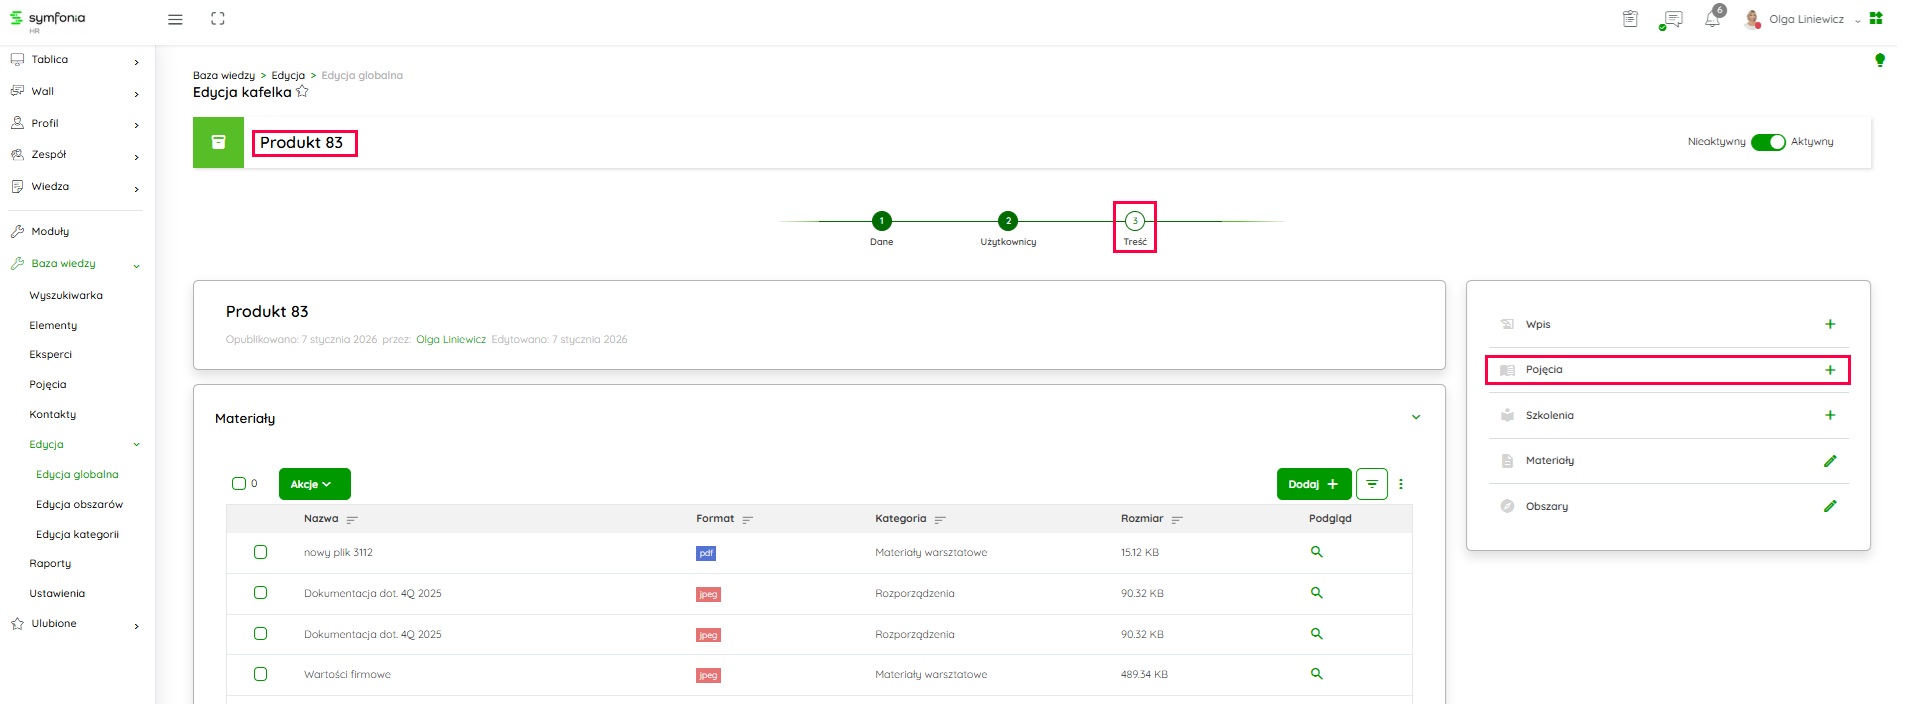Preview the file nowy plik 3112
Screen dimensions: 1906x704
pos(1316,552)
